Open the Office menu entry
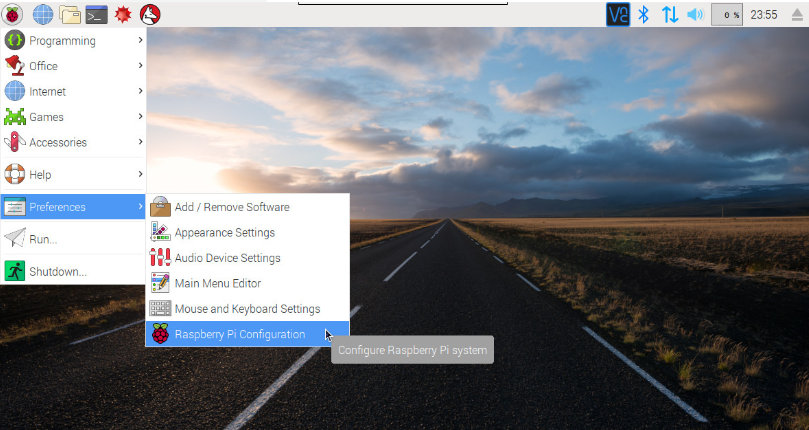The height and width of the screenshot is (430, 809). click(73, 66)
